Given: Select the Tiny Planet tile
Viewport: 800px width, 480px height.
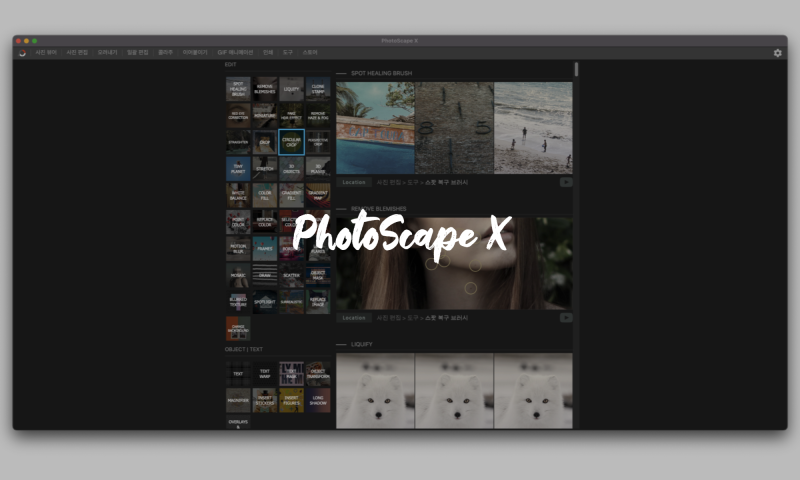Looking at the screenshot, I should click(x=238, y=168).
